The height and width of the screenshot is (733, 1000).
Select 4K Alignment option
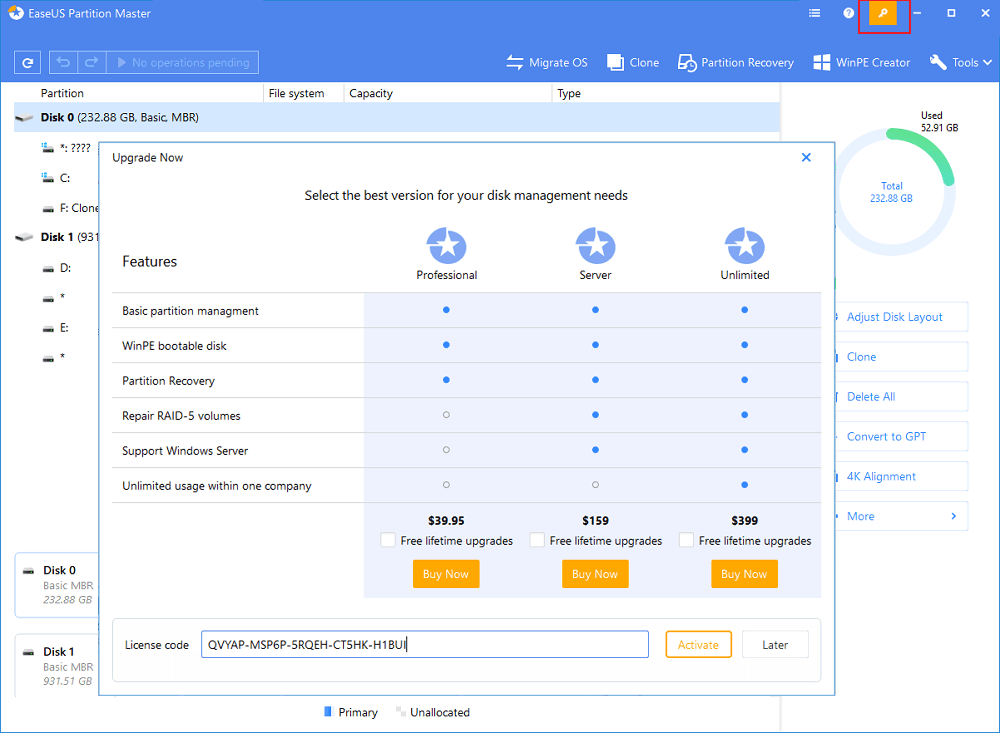[899, 476]
